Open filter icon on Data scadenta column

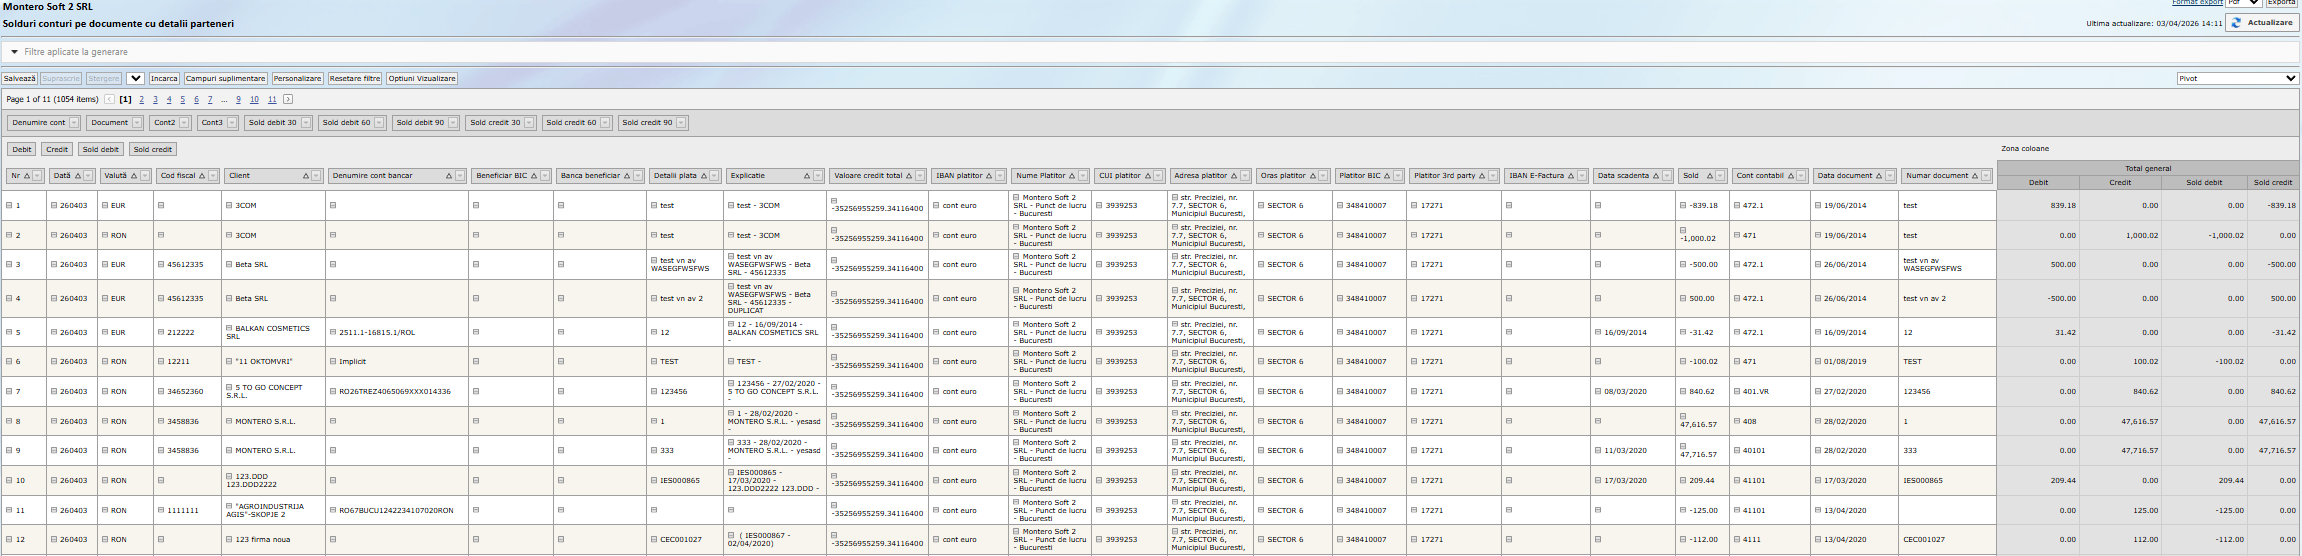point(1667,176)
